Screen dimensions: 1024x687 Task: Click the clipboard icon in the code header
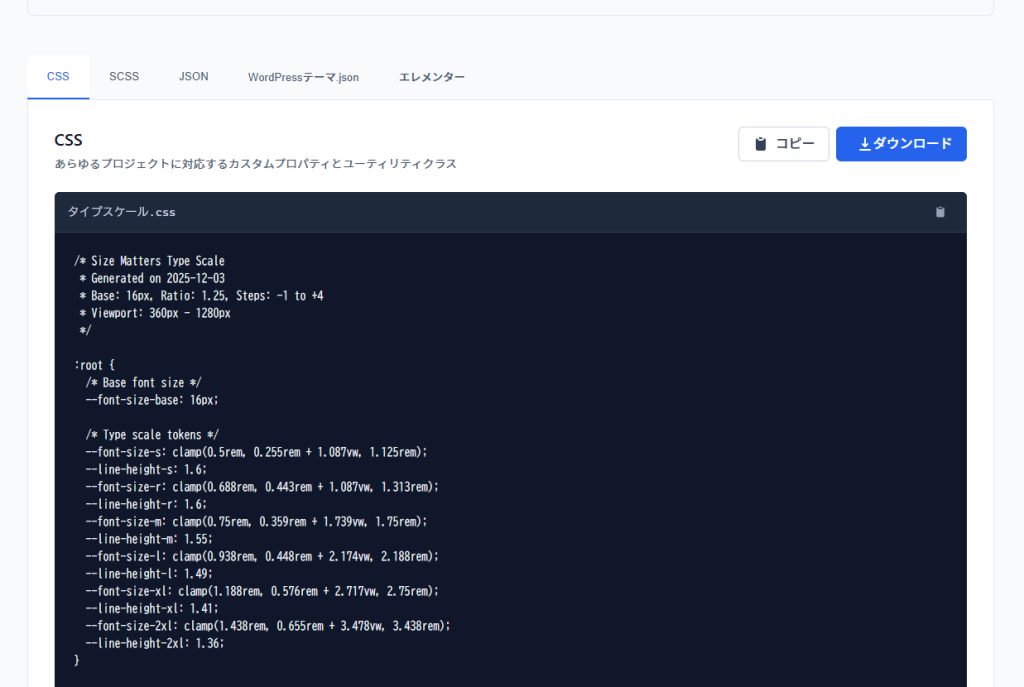pos(940,212)
